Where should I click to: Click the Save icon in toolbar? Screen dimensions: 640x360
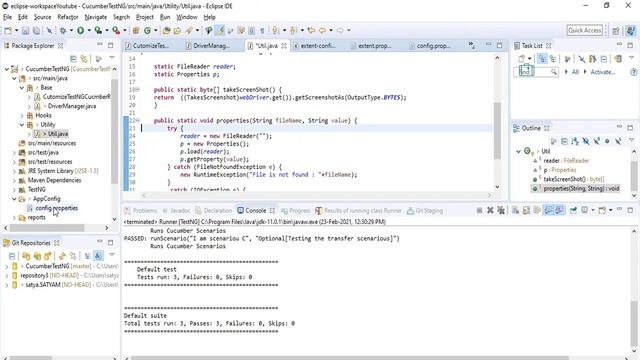pyautogui.click(x=25, y=30)
